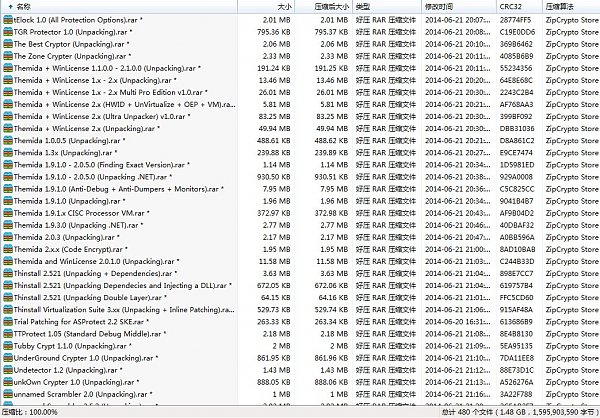Viewport: 600px width, 418px height.
Task: Select Themida + WinLicense 2.x (Unpacking).rar file name
Action: (86, 129)
